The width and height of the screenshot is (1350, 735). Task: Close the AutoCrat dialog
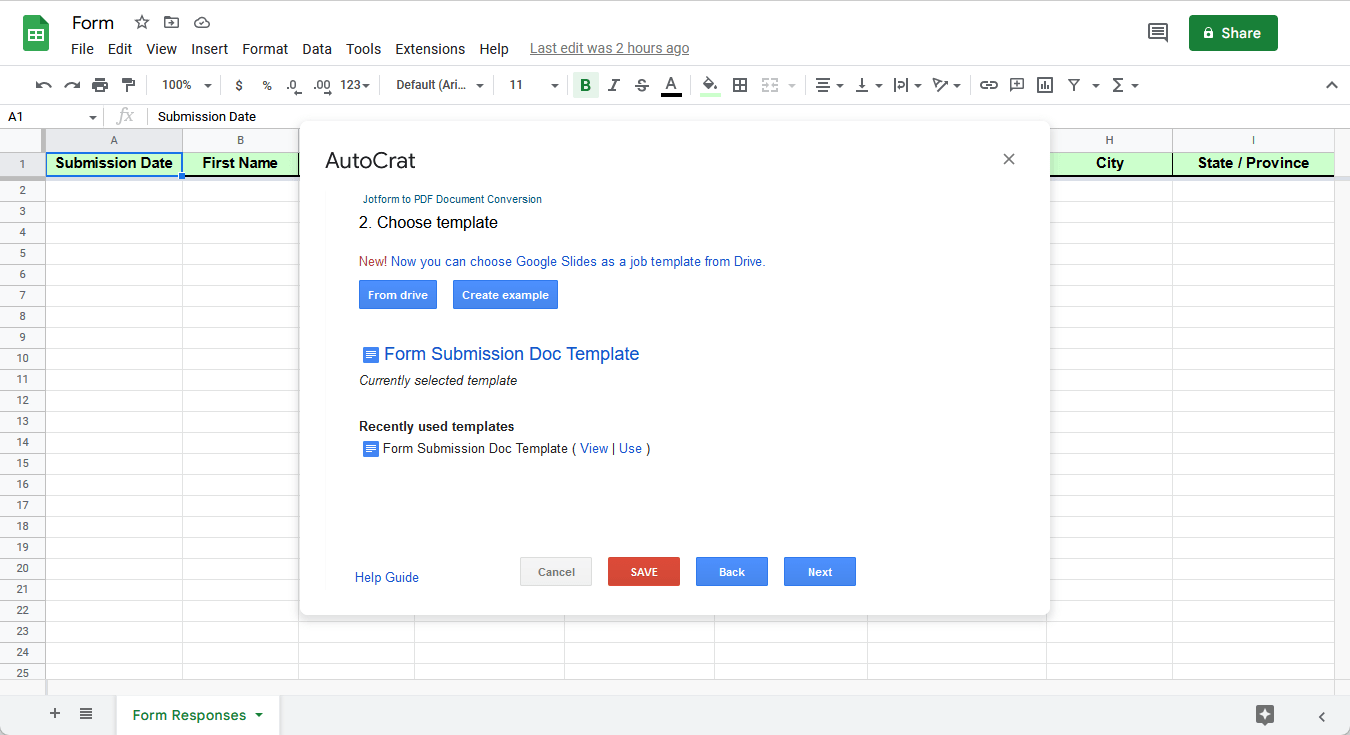pyautogui.click(x=1009, y=159)
